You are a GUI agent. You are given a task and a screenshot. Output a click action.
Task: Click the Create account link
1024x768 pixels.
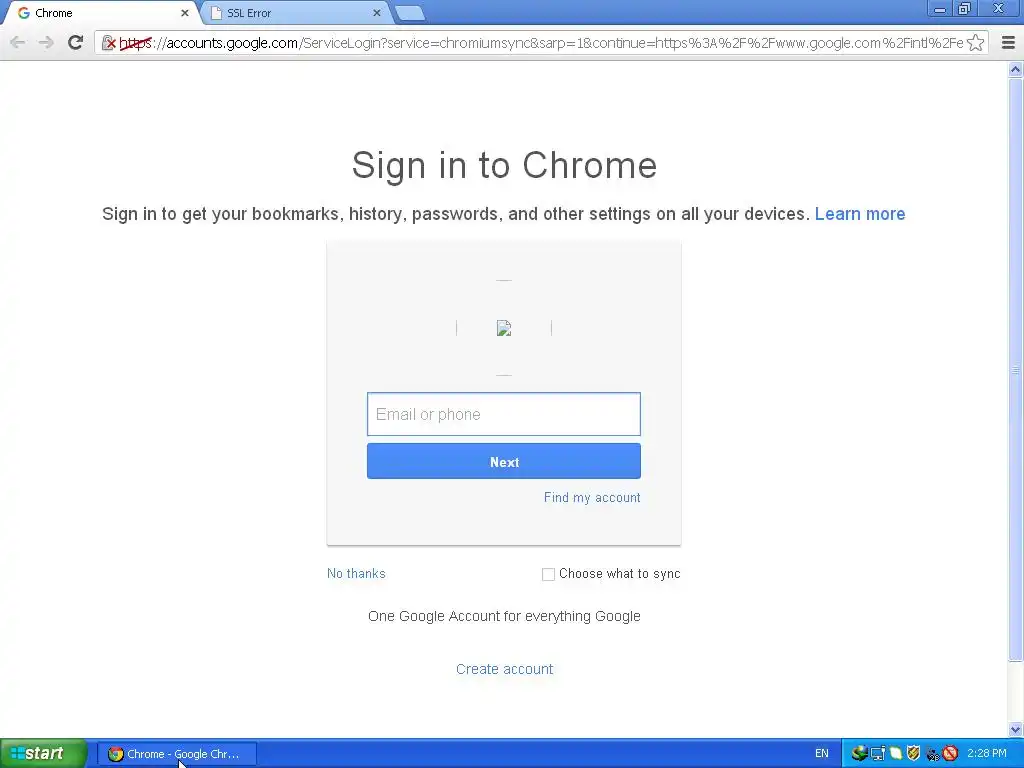504,669
